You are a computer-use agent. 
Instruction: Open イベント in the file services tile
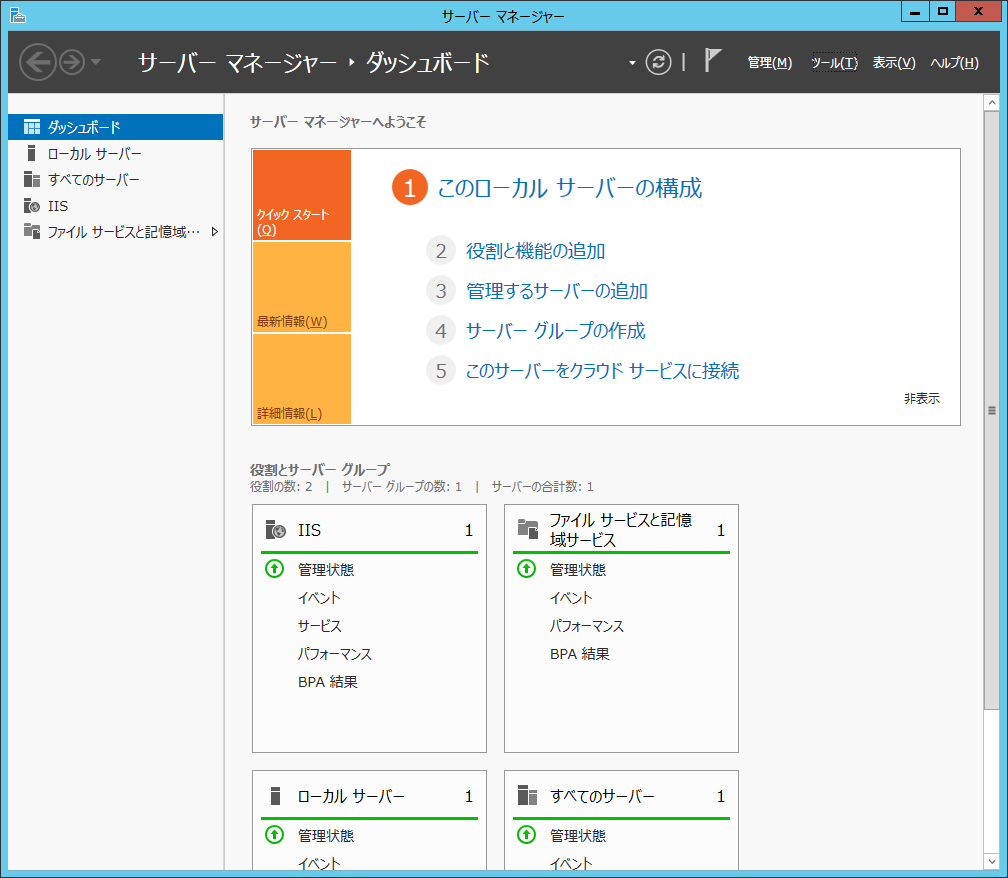point(572,598)
